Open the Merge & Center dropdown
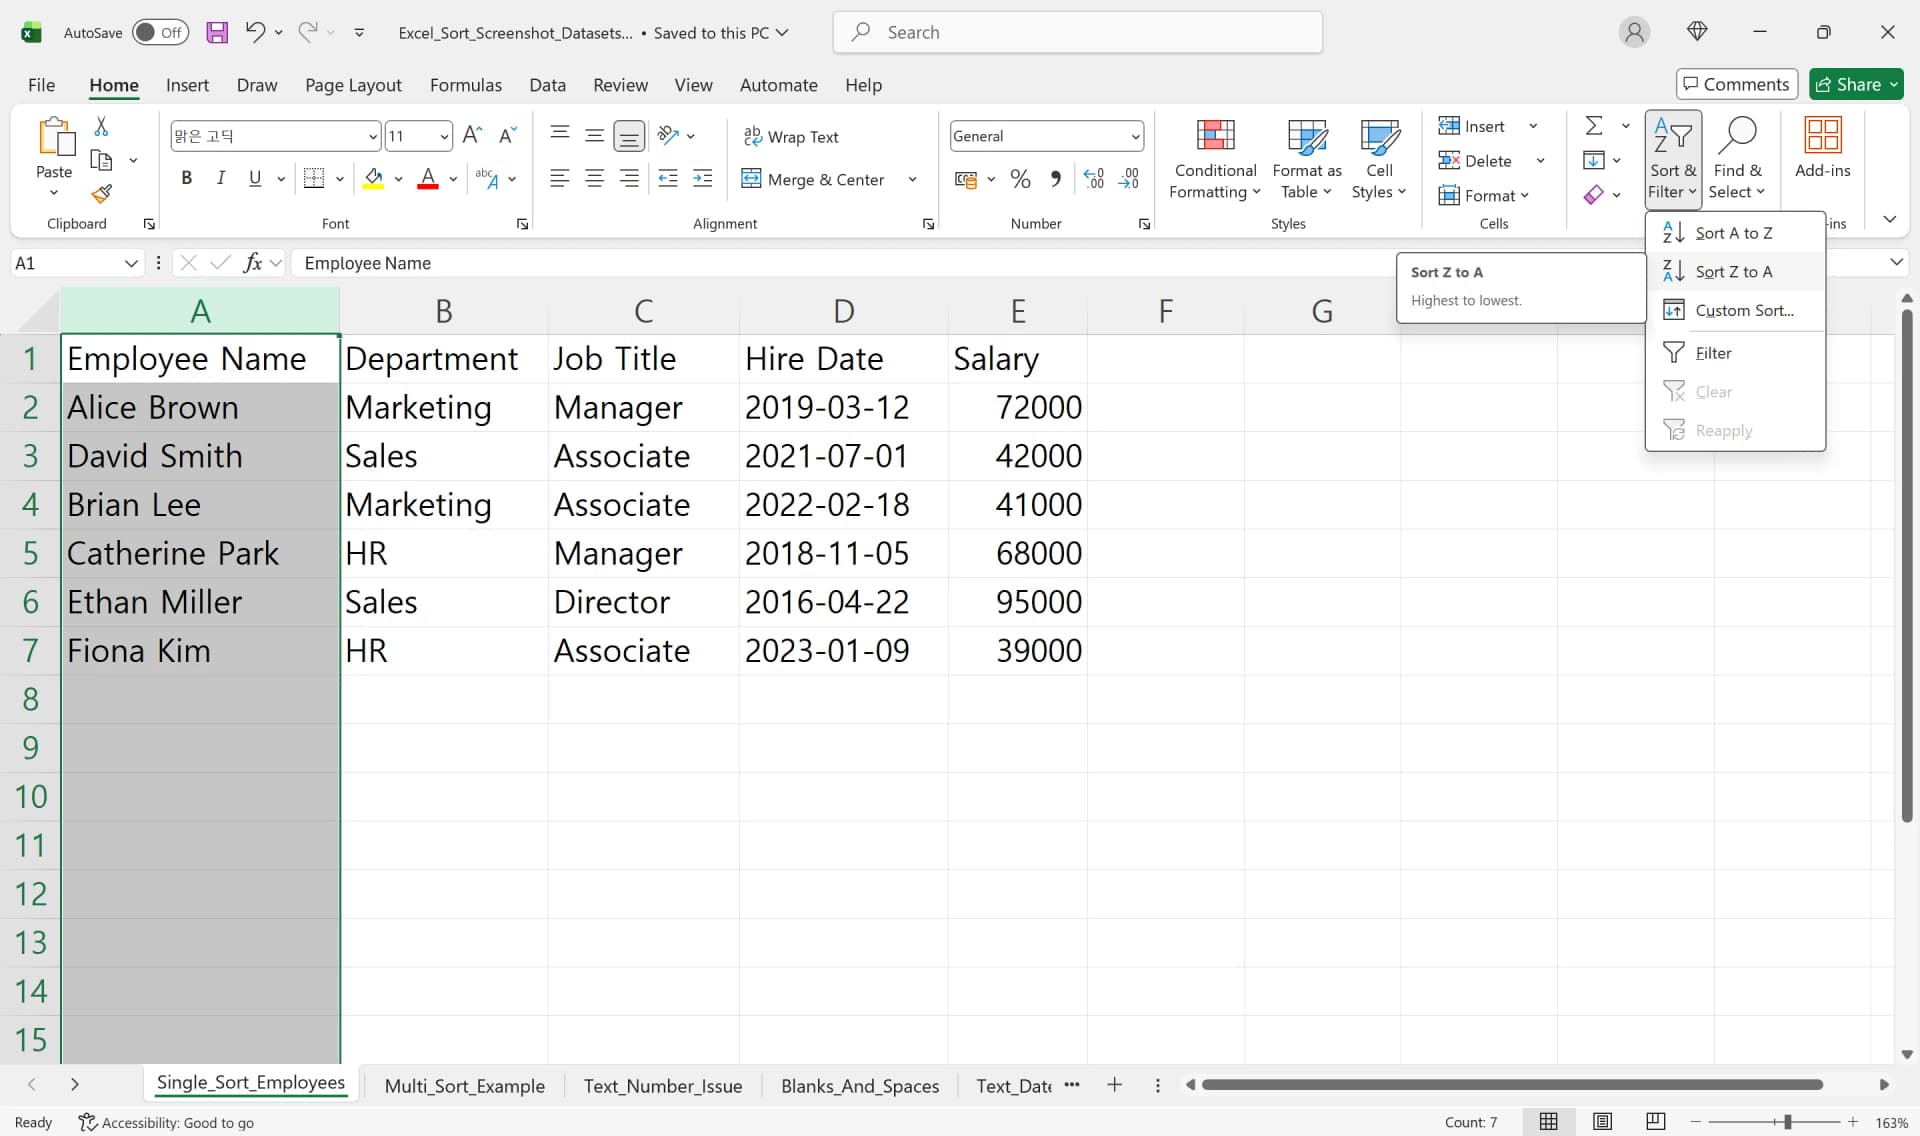 click(x=911, y=179)
